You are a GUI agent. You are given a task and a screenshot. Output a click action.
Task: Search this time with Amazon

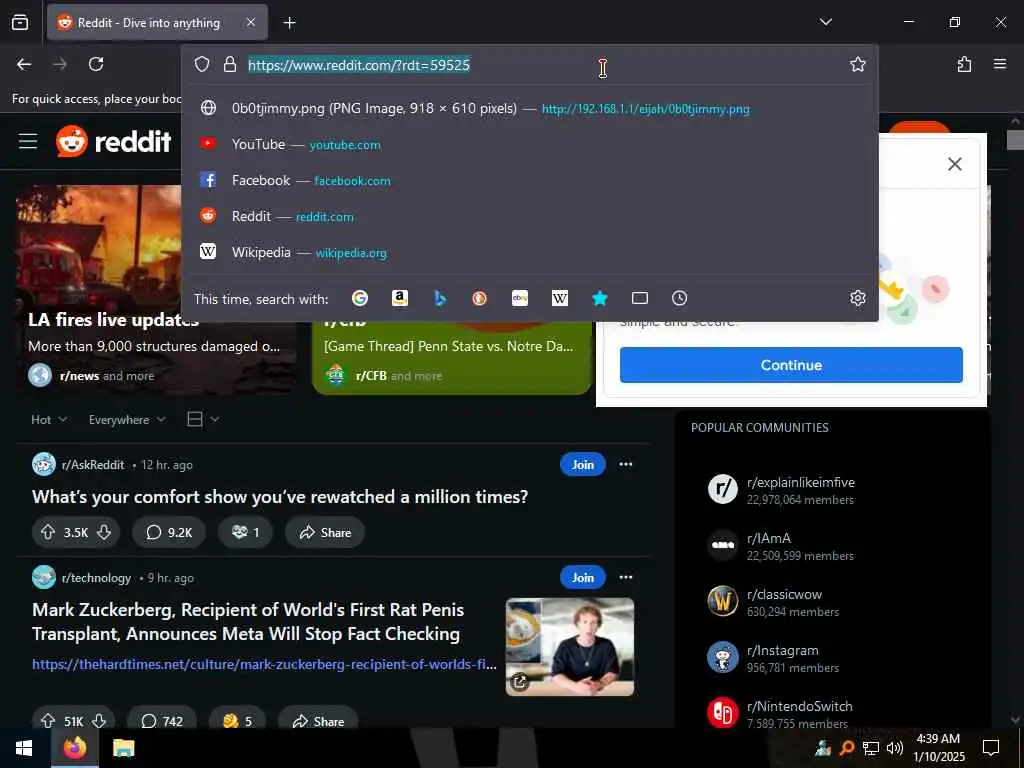(400, 298)
